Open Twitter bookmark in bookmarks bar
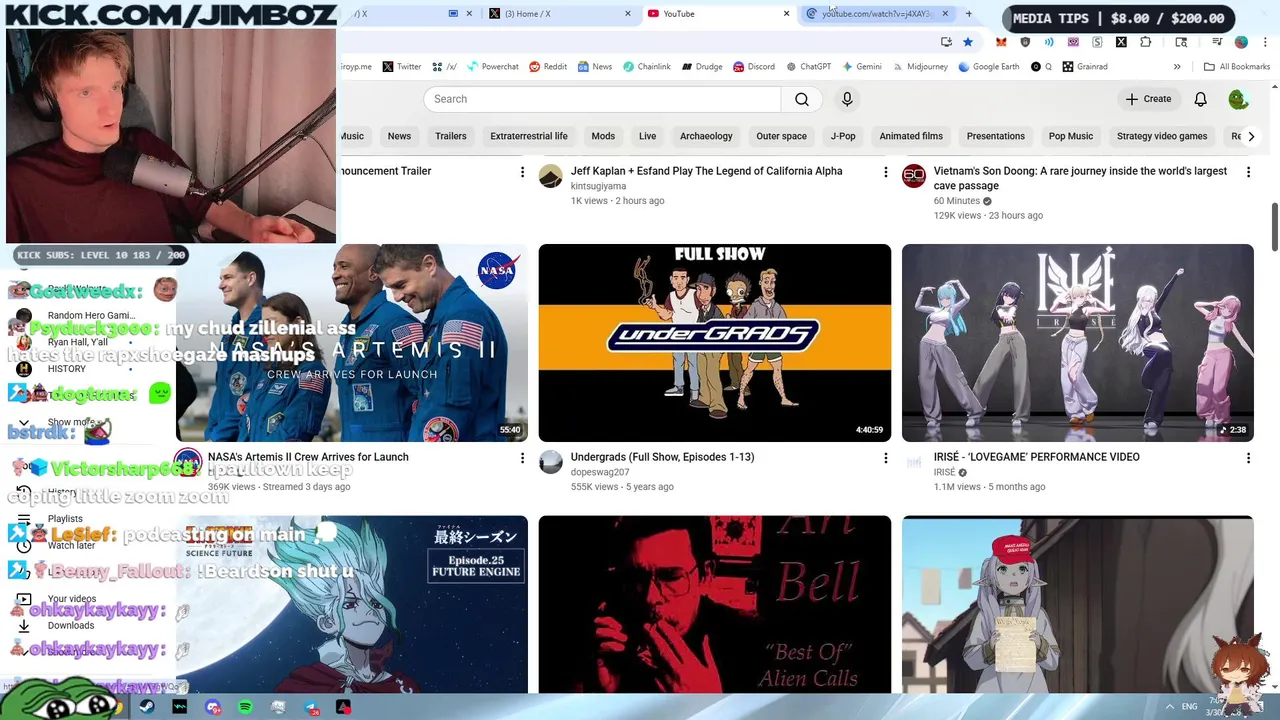 (x=401, y=67)
